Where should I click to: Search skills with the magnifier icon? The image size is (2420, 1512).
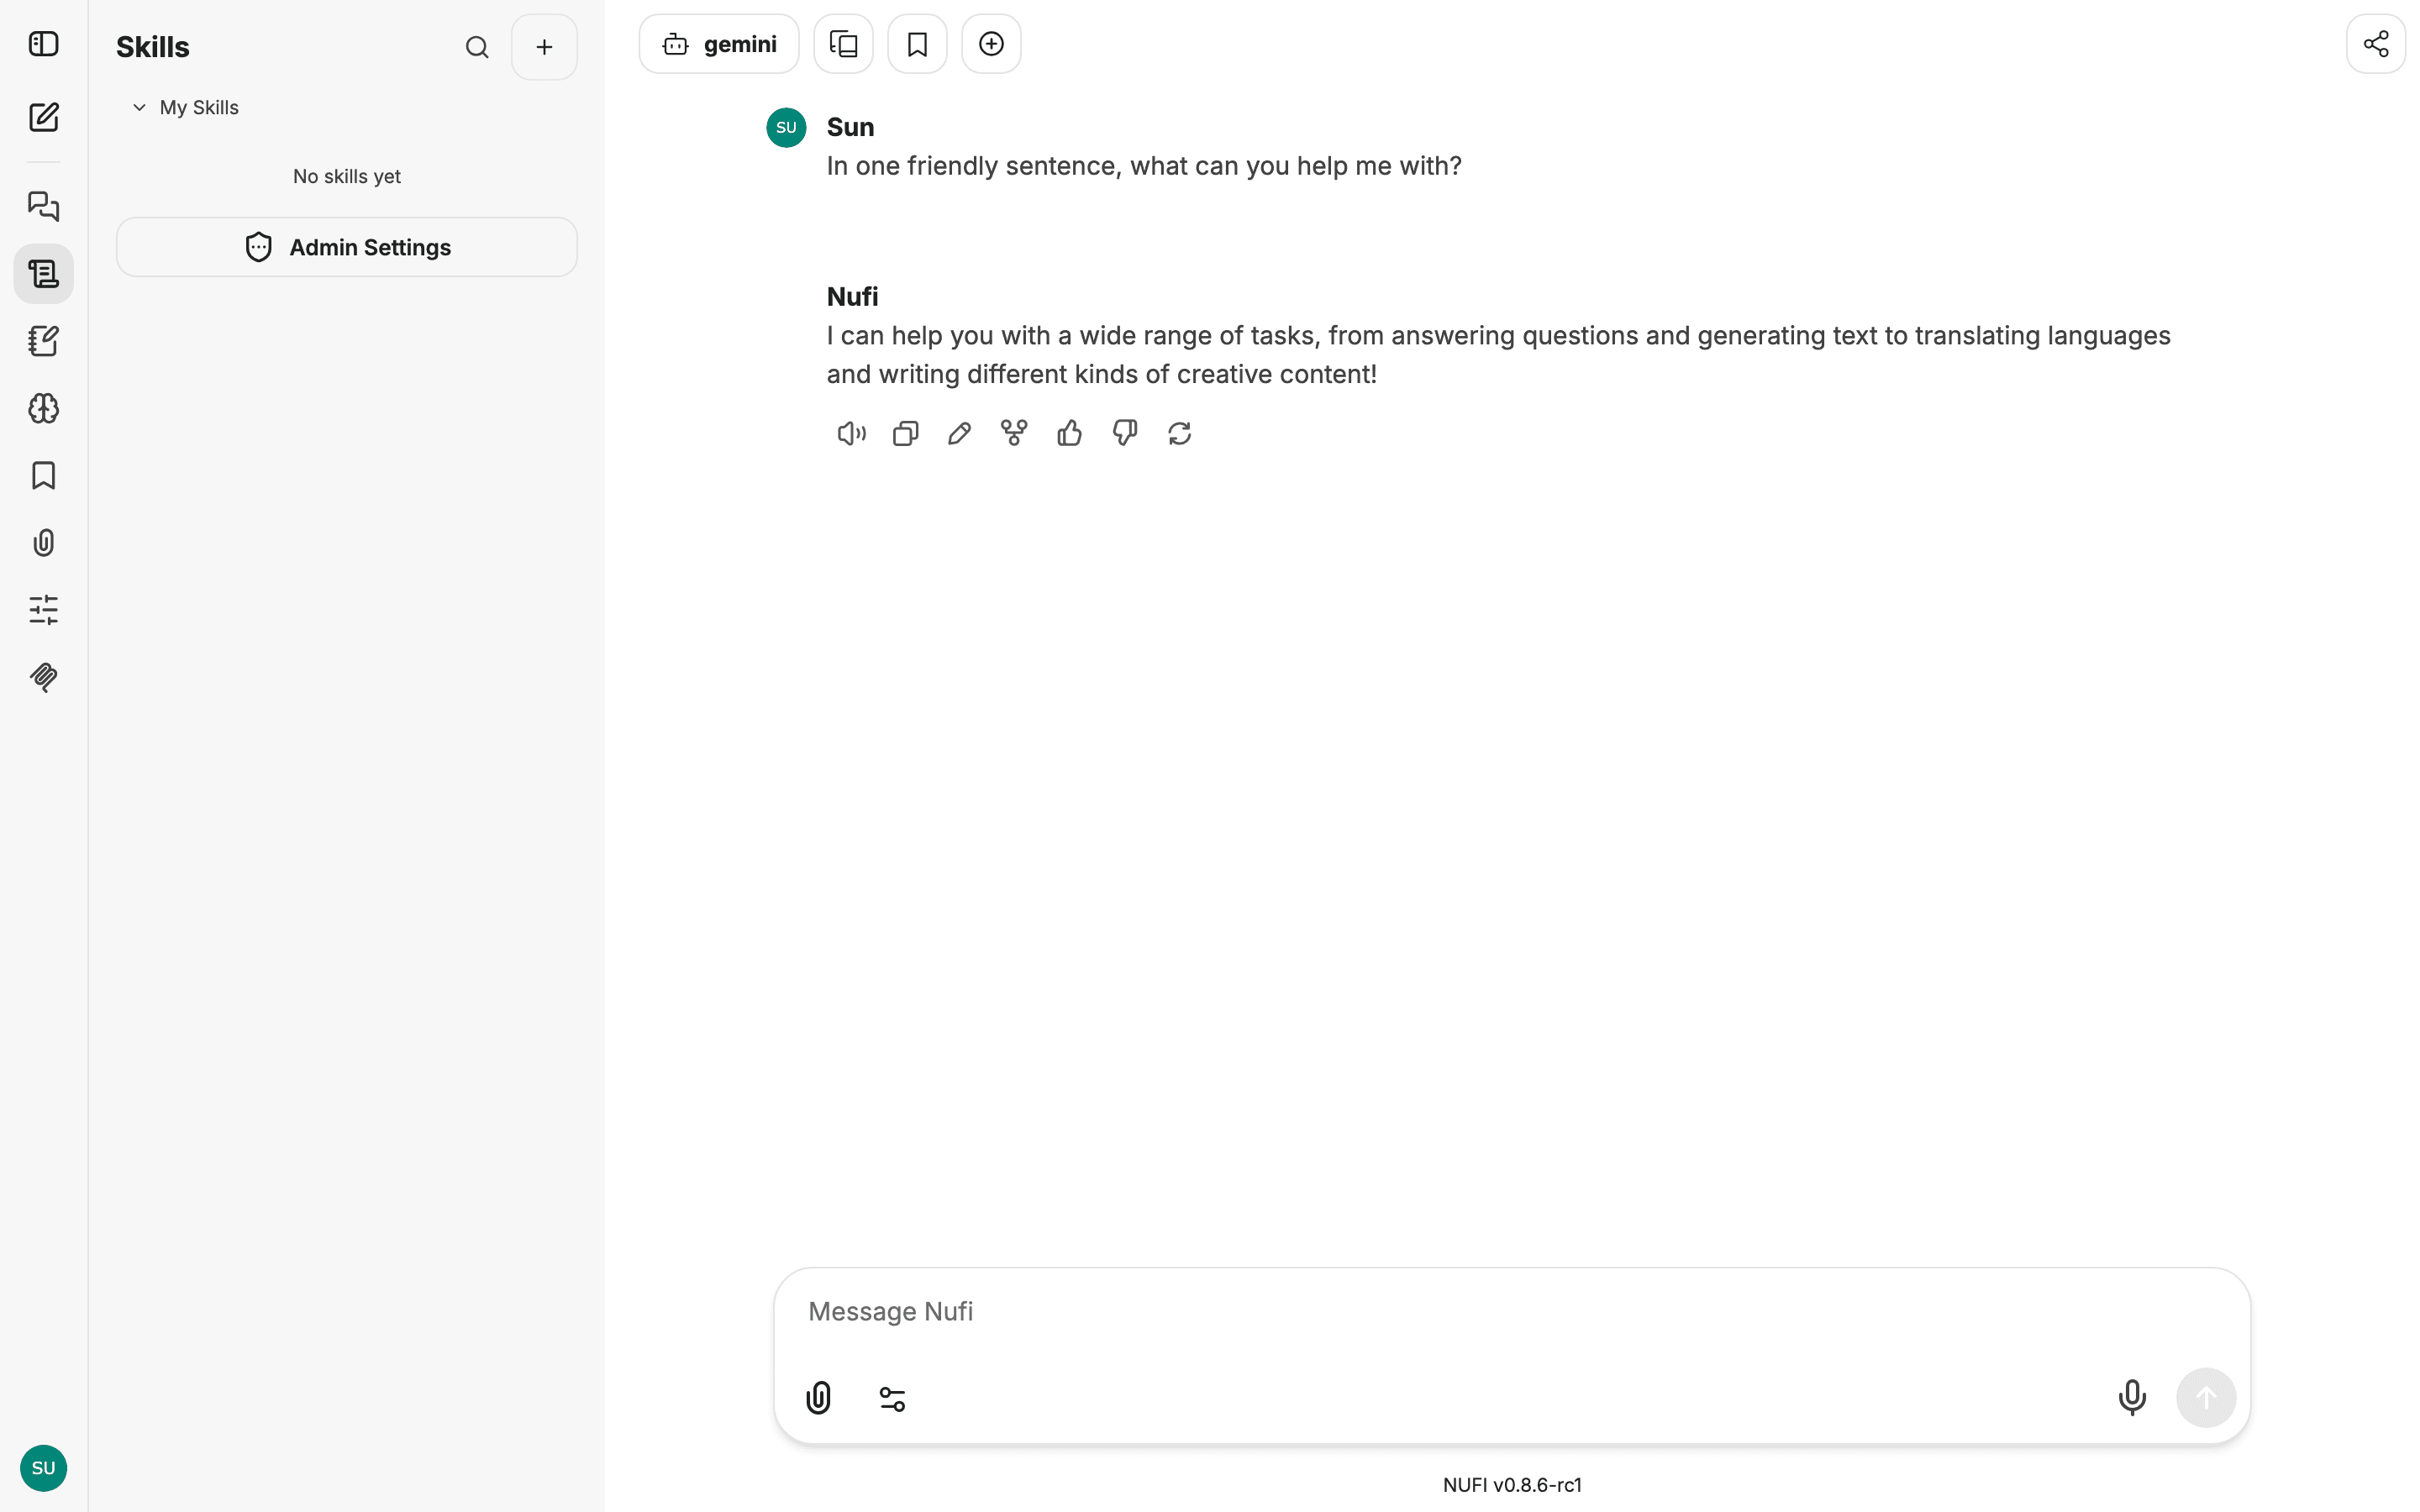tap(477, 47)
